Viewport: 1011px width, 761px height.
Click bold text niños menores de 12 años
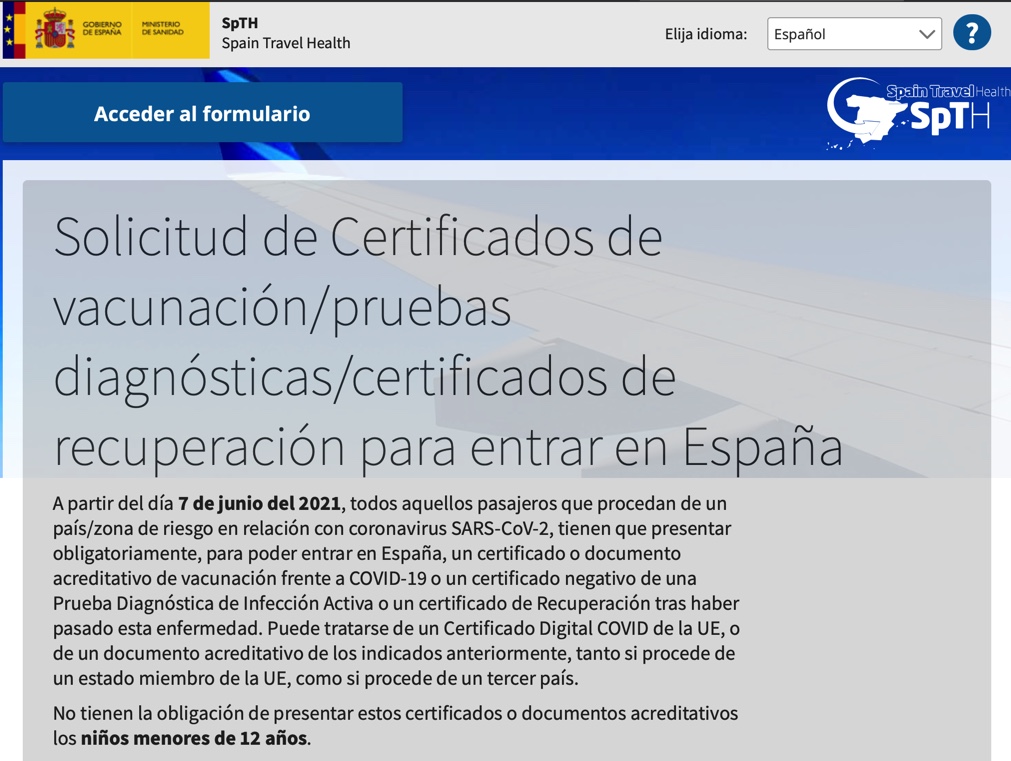point(194,739)
